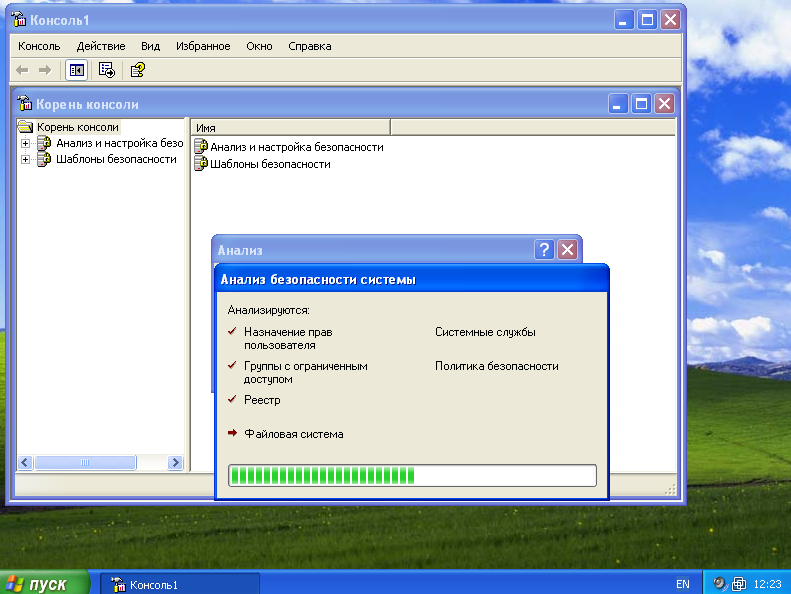This screenshot has width=791, height=594.
Task: Click the Системные службы text
Action: coord(485,332)
